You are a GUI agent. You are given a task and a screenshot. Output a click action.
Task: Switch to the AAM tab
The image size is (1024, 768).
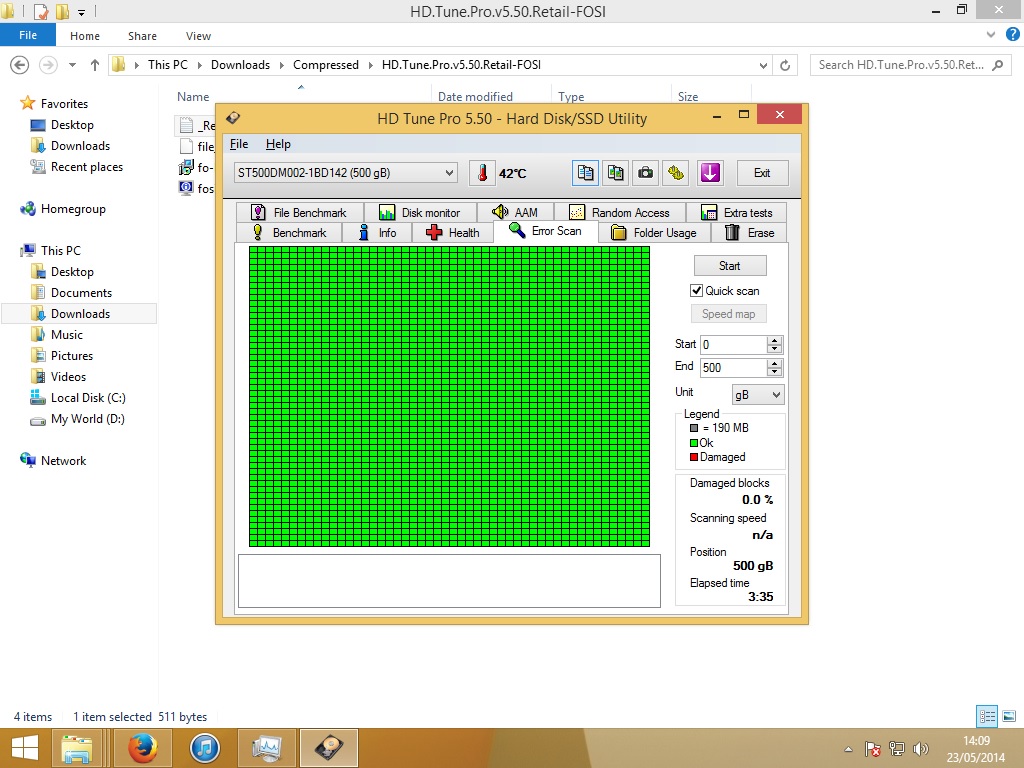point(515,213)
